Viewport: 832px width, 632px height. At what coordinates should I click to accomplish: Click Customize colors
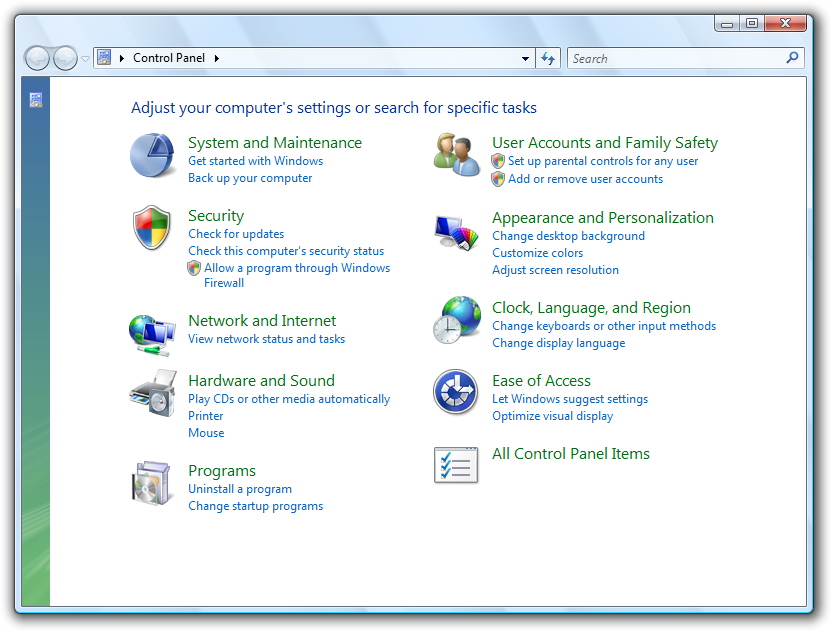point(538,253)
